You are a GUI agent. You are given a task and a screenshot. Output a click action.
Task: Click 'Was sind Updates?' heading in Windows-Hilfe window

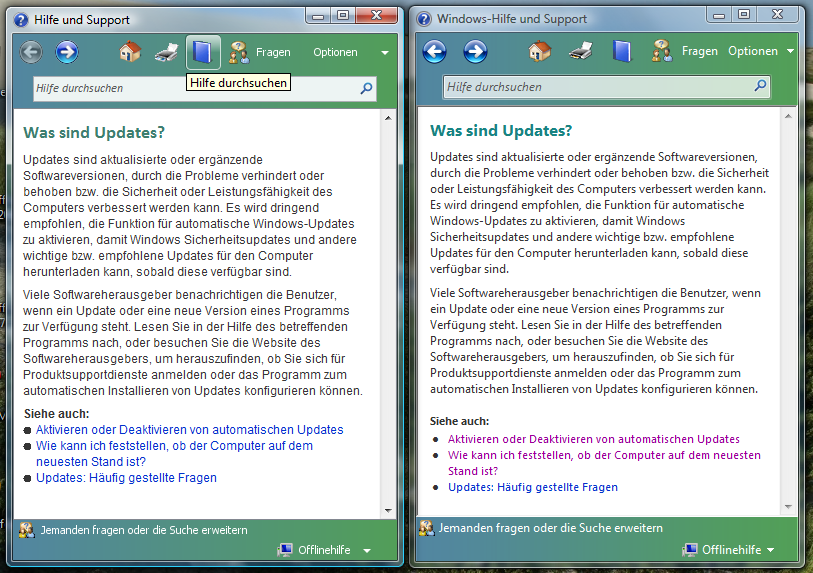(x=501, y=131)
